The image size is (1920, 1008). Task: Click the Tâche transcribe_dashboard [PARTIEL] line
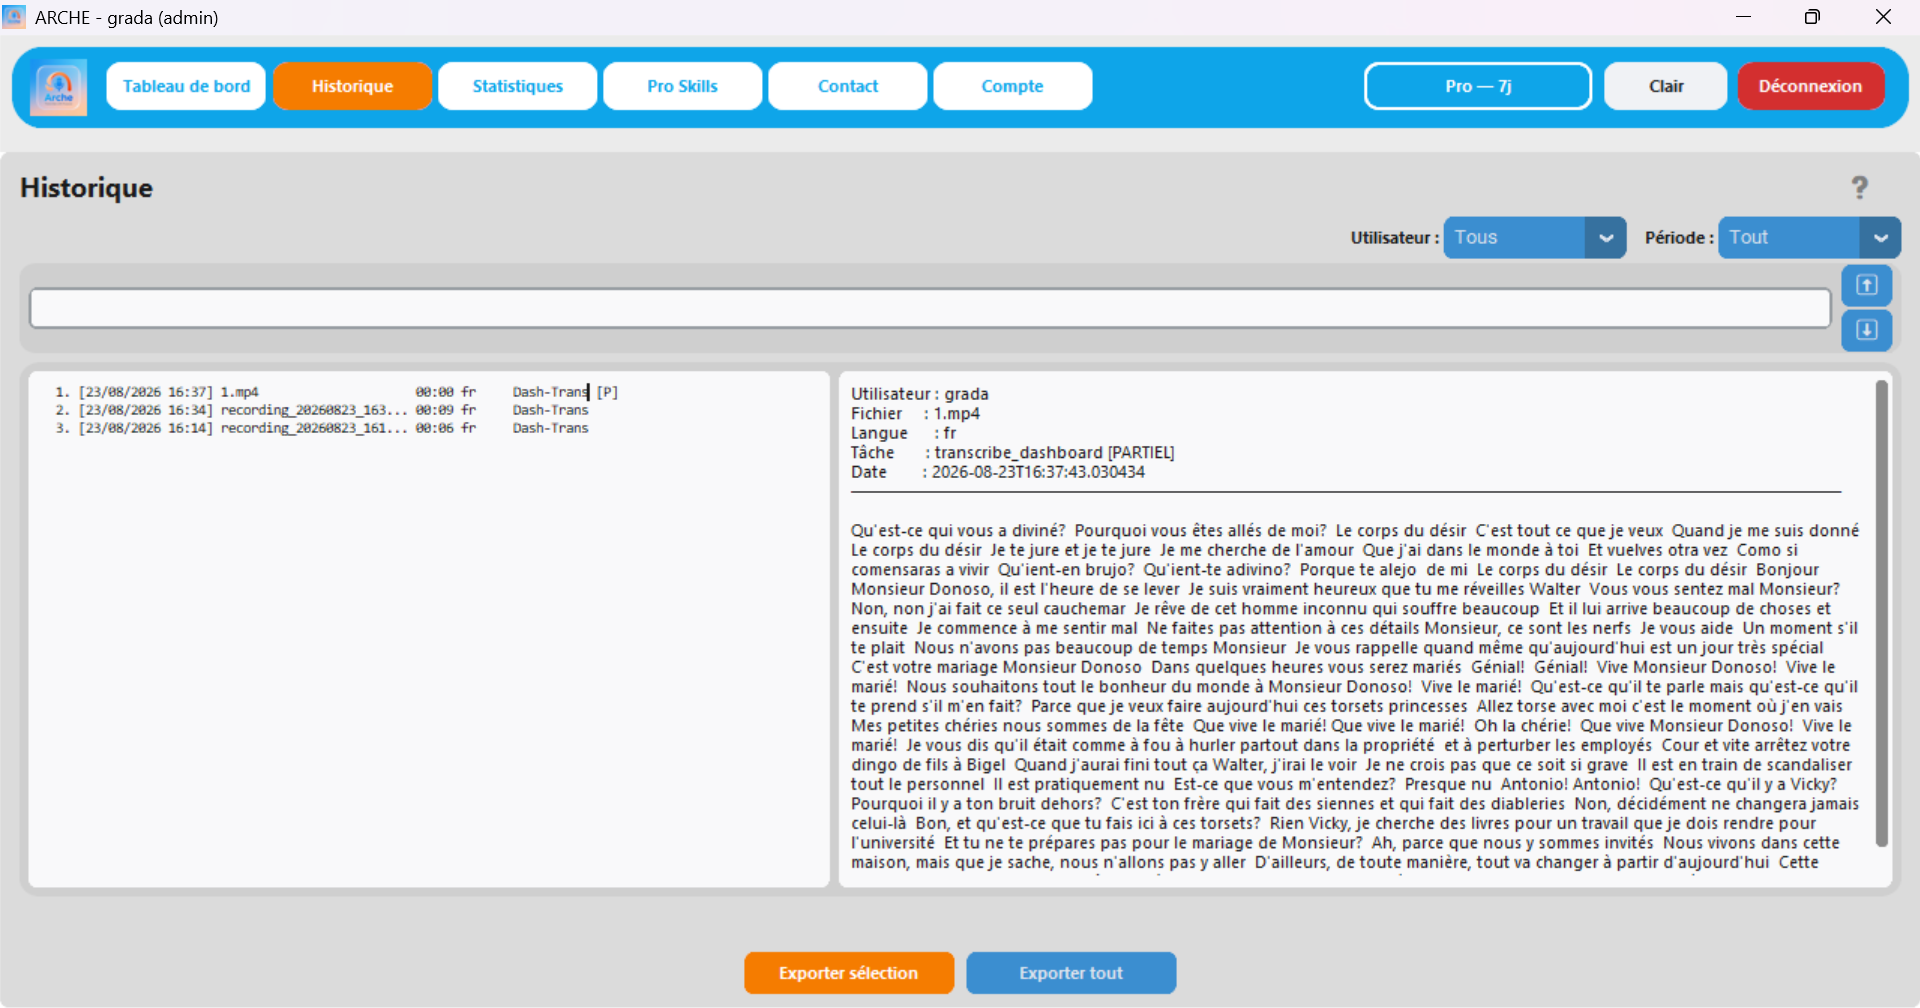click(1012, 453)
